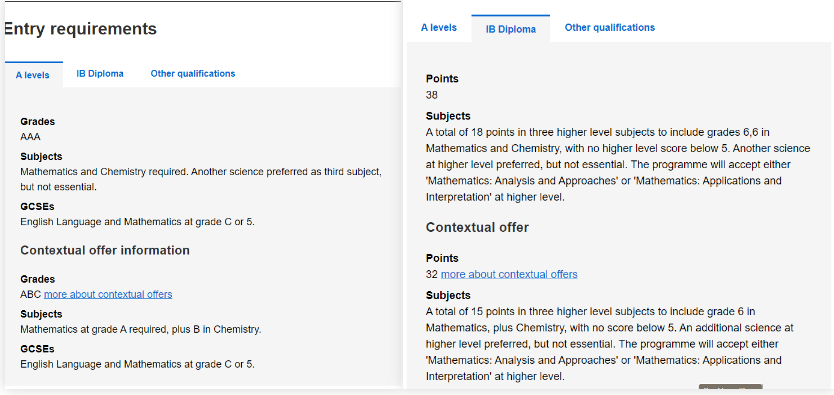Click the Entry requirements heading
This screenshot has height=395, width=834.
tap(80, 29)
